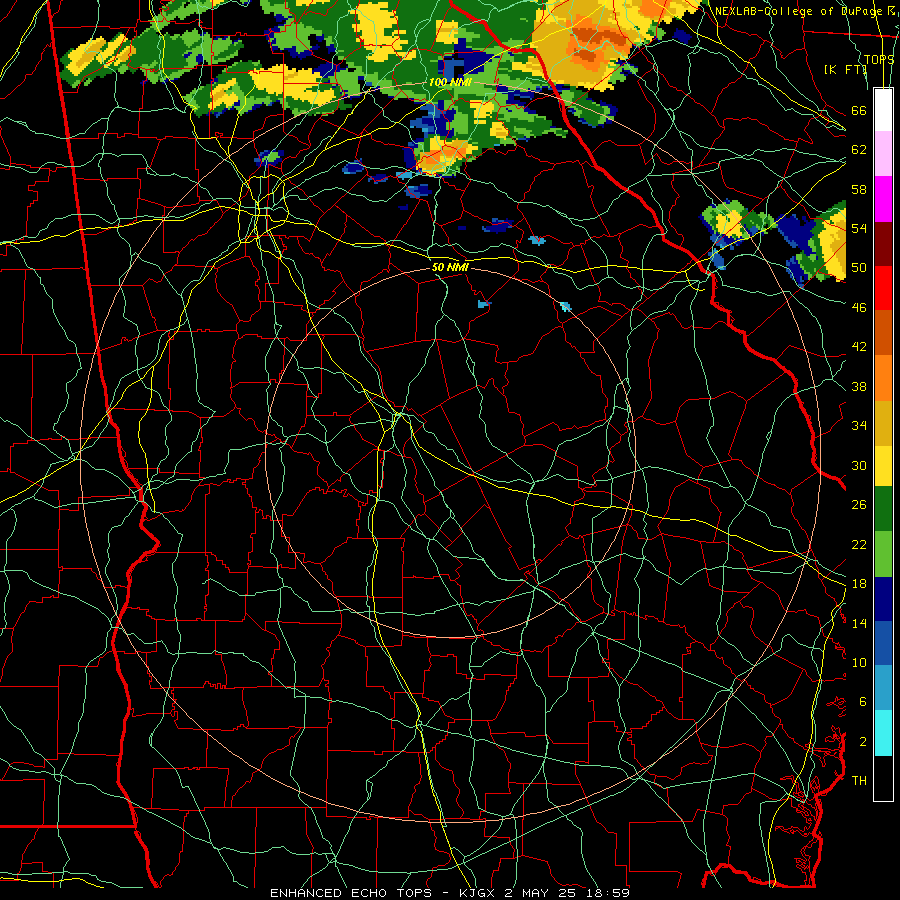This screenshot has height=900, width=900.
Task: Select the dark green legend band
Action: point(883,509)
